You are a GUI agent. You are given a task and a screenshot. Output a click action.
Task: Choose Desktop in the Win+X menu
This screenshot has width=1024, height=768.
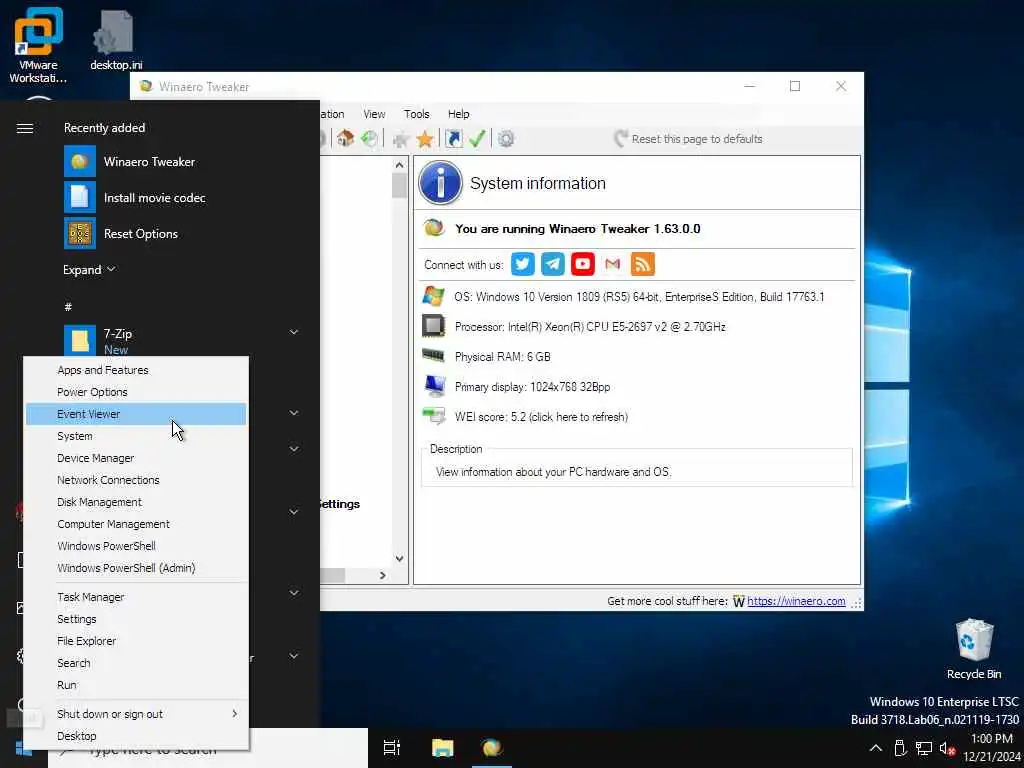coord(136,736)
